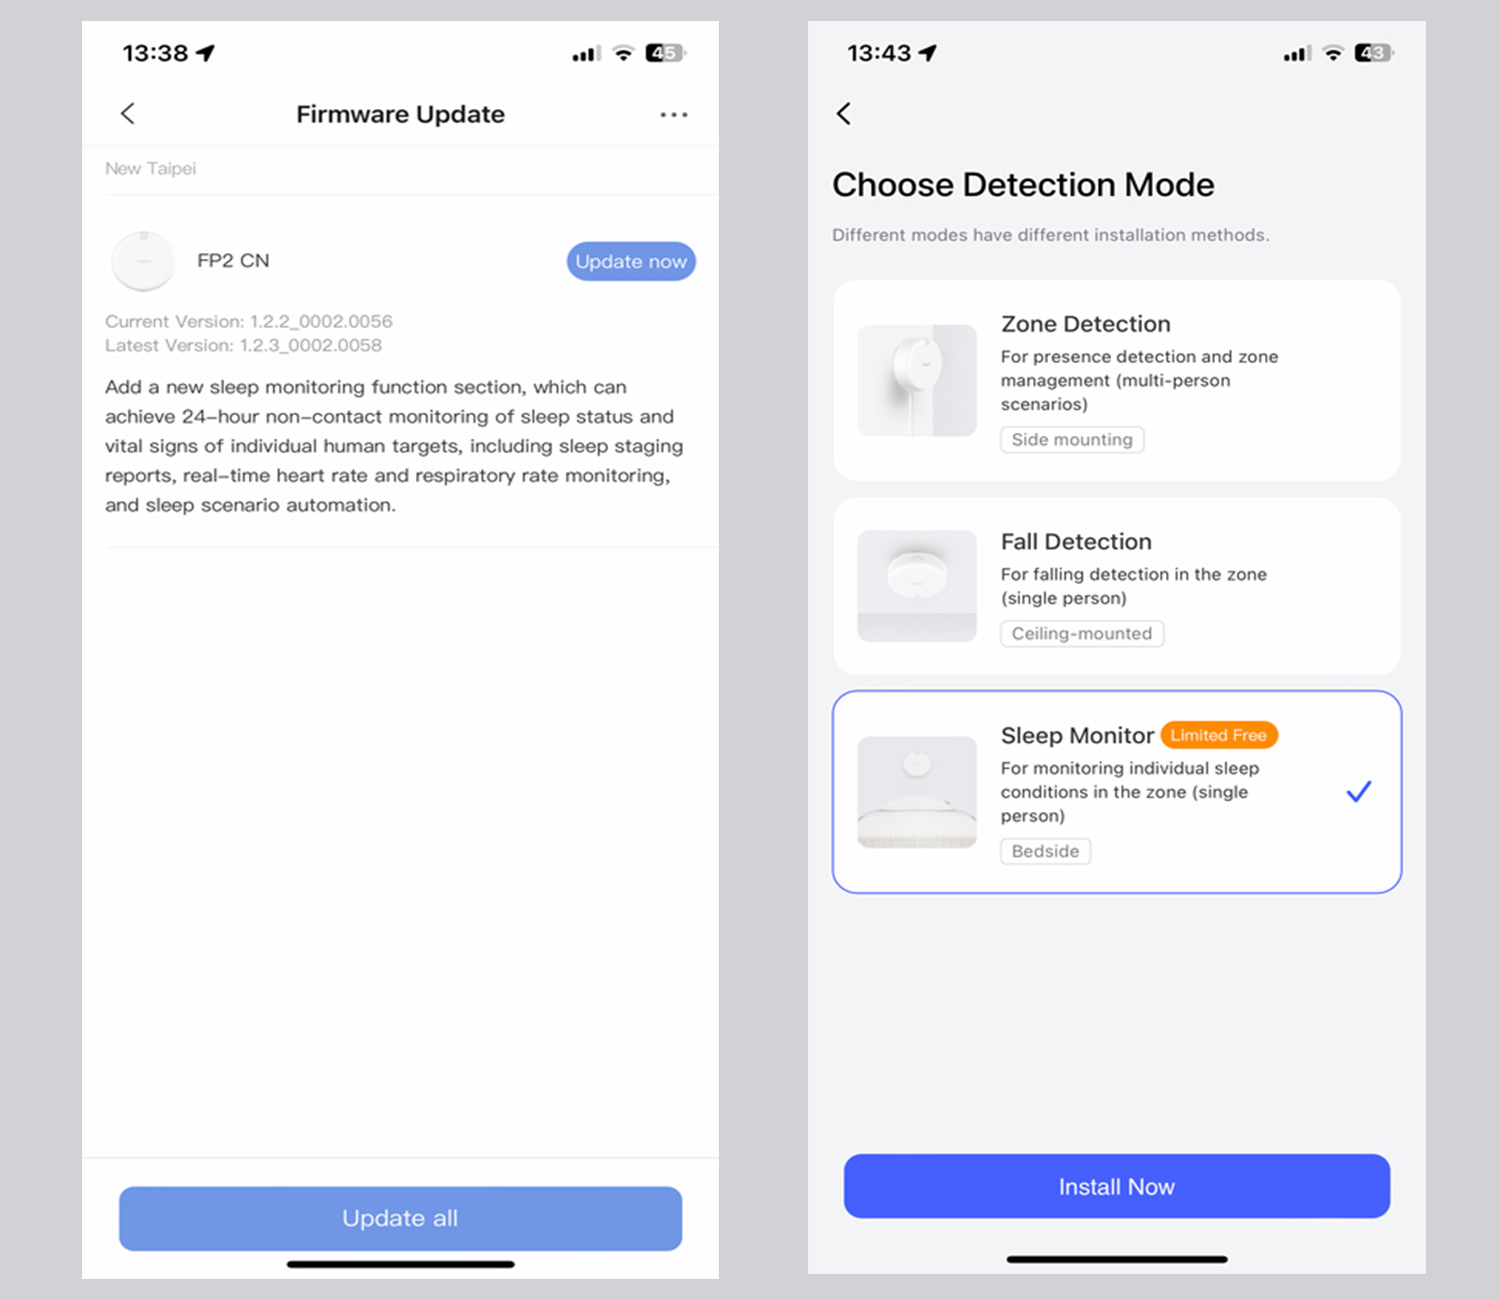Screen dimensions: 1500x1300
Task: Tap the Install Now button
Action: click(1117, 1186)
